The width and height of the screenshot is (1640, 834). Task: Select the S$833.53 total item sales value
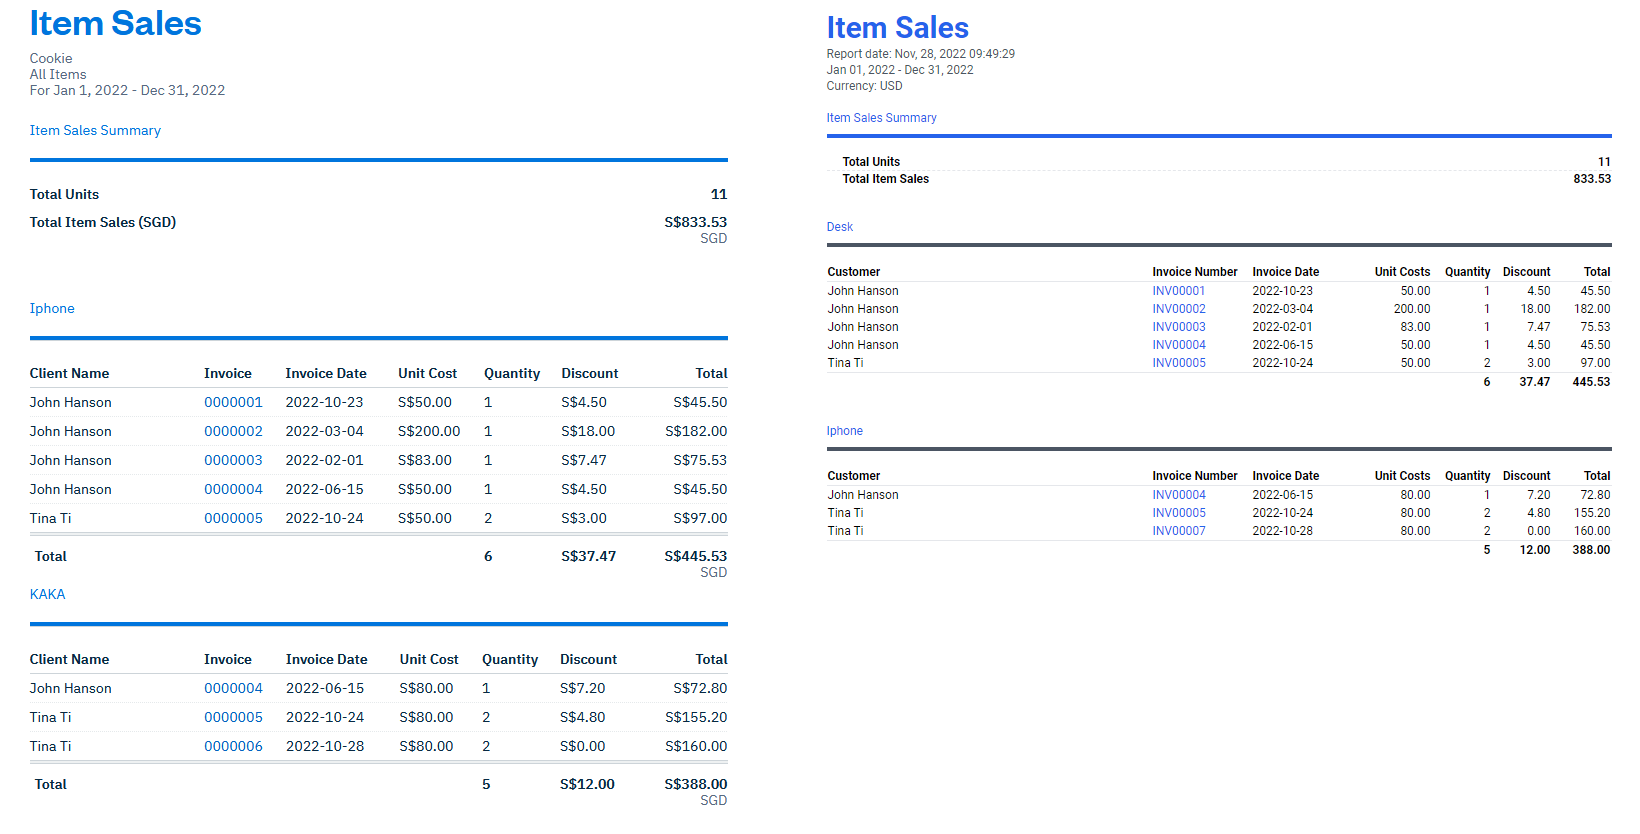(x=695, y=222)
